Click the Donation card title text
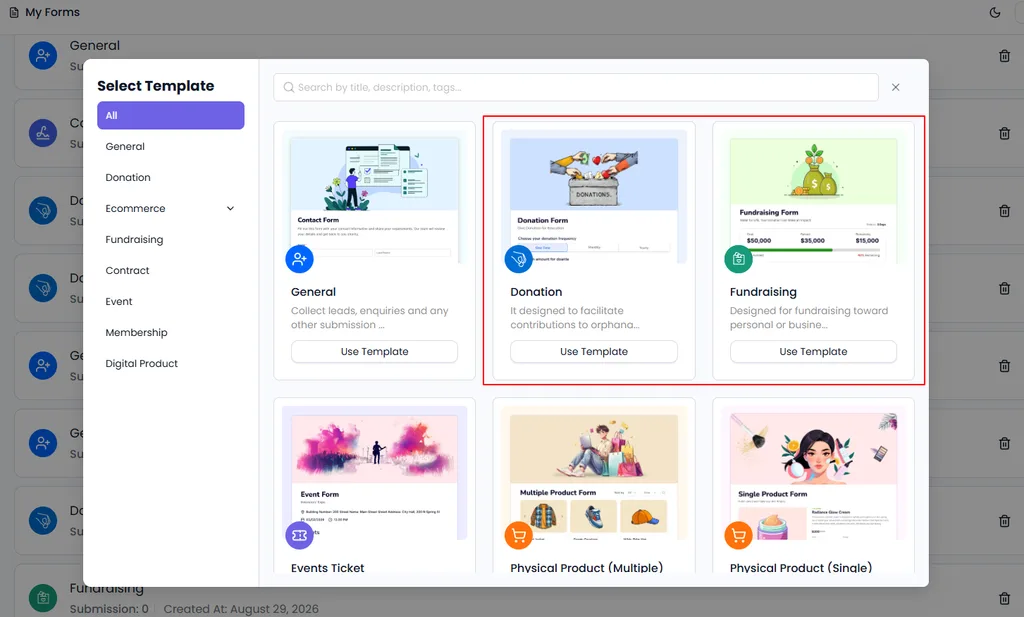 point(536,292)
